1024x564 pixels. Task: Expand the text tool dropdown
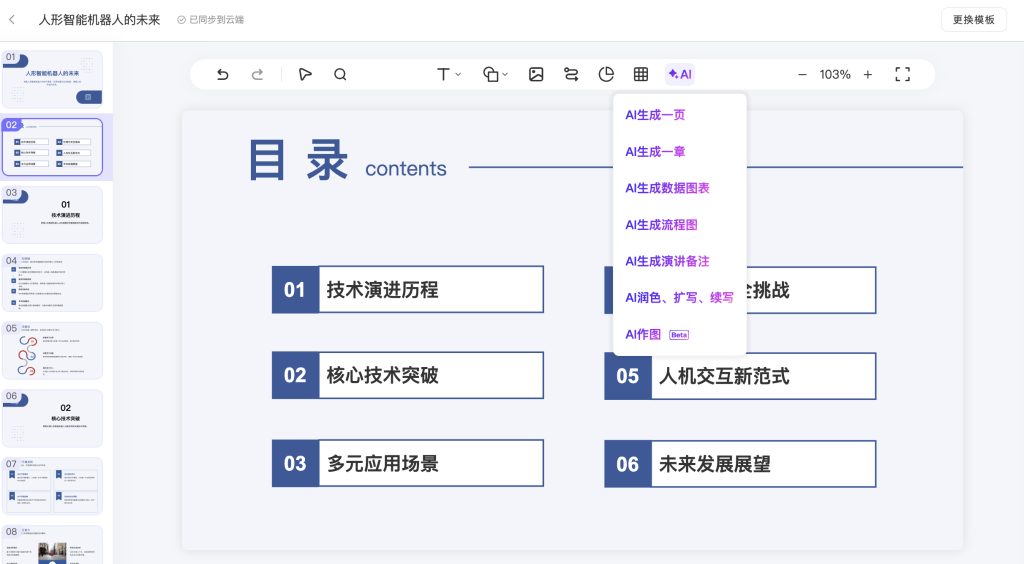pyautogui.click(x=449, y=74)
